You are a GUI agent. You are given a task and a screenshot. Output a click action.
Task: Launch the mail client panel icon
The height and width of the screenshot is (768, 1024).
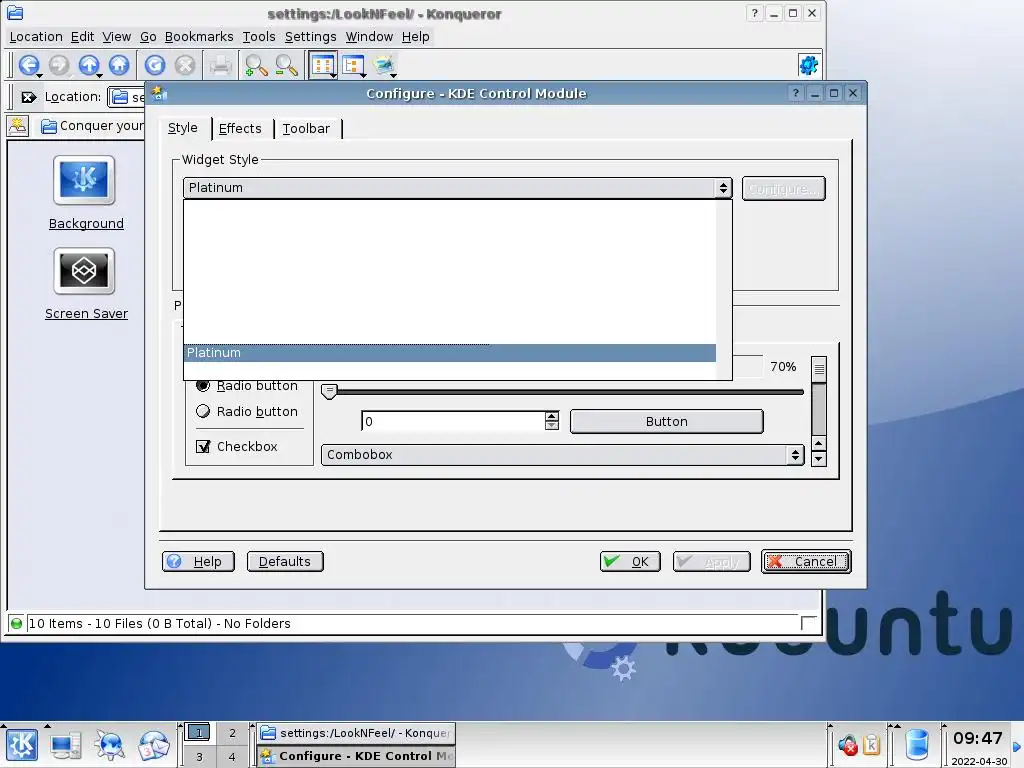pyautogui.click(x=153, y=745)
